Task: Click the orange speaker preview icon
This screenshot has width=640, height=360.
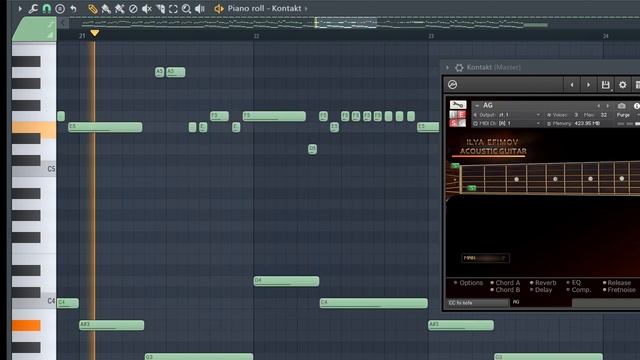Action: pos(219,8)
